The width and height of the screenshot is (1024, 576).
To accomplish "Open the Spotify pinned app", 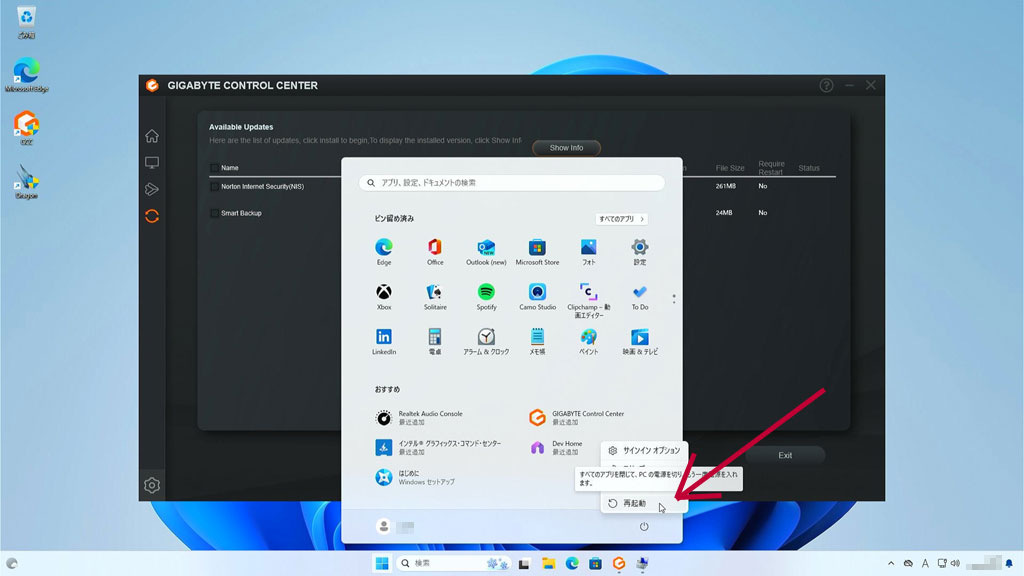I will click(x=486, y=292).
